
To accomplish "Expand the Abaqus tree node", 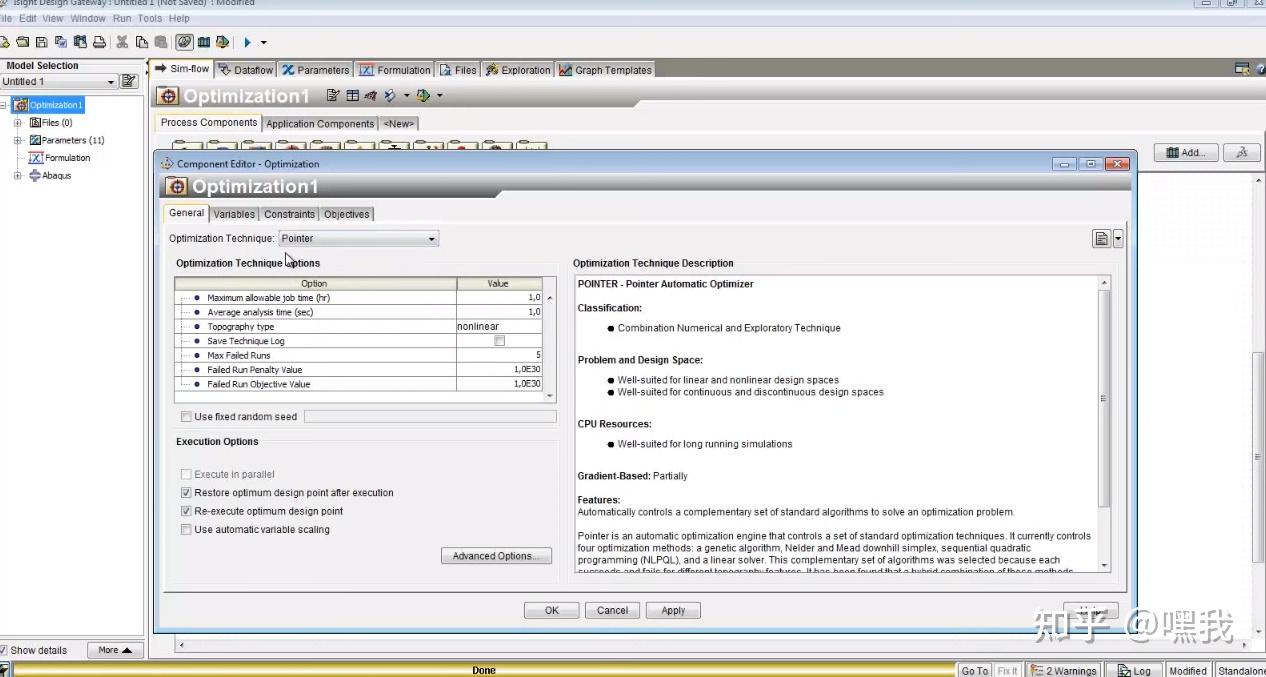I will 17,176.
